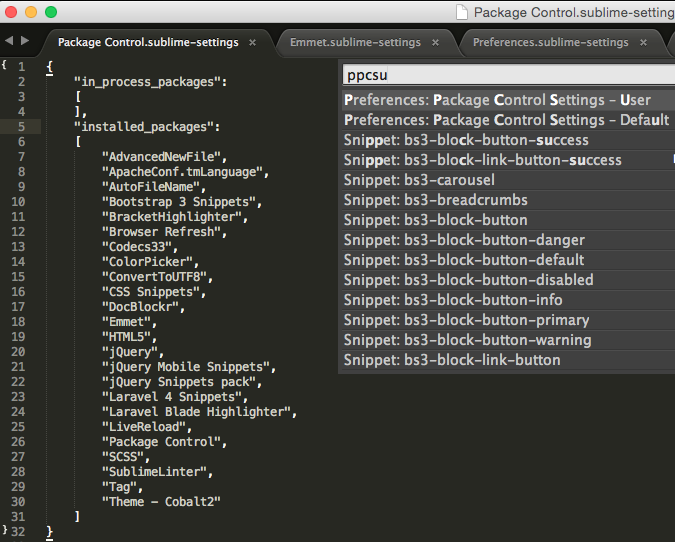This screenshot has height=542, width=675.
Task: Click the "ColorPicker" entry
Action: point(151,262)
